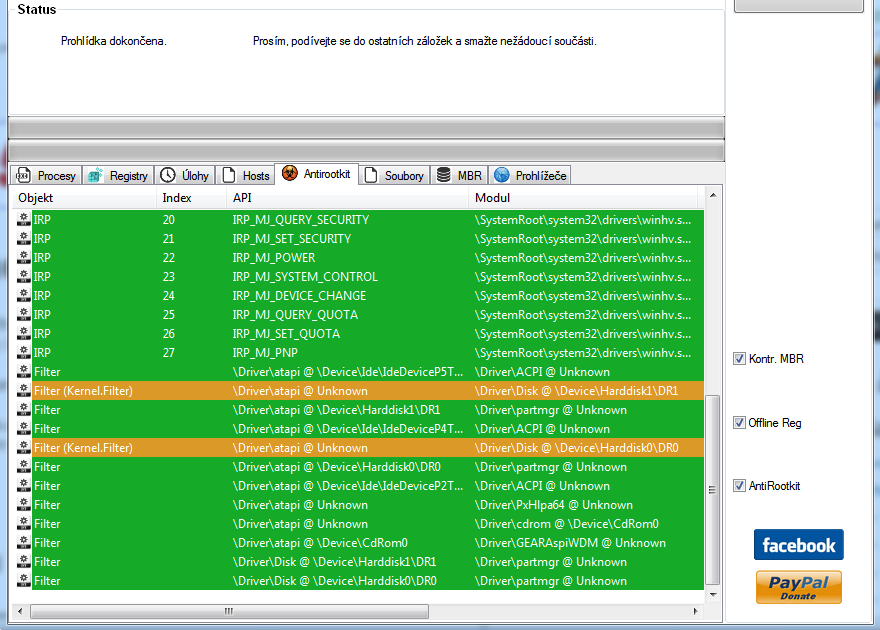The width and height of the screenshot is (880, 630).
Task: Switch to the Registry tab
Action: (x=118, y=176)
